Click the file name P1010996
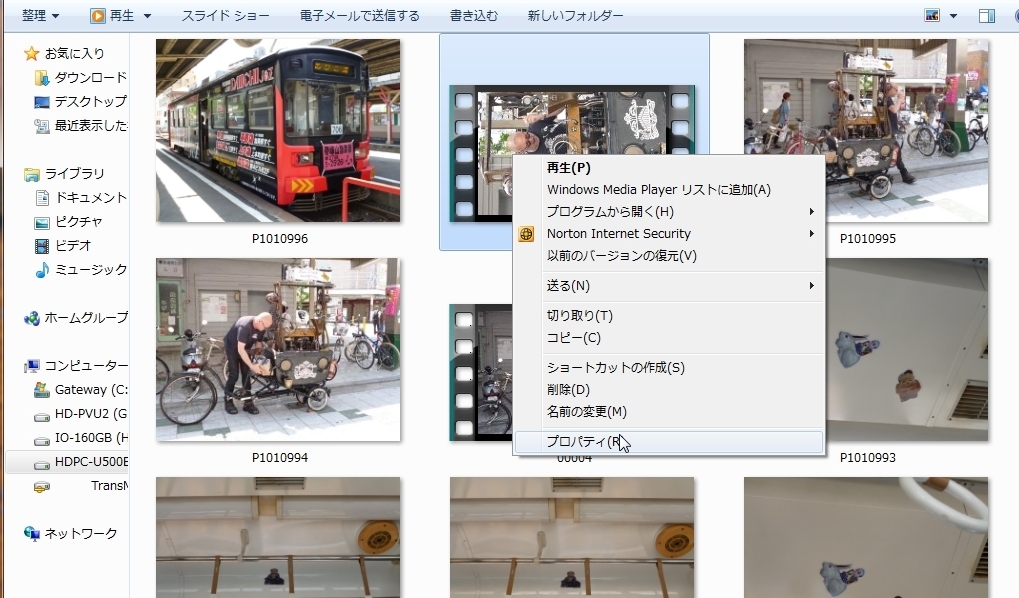The height and width of the screenshot is (598, 1019). pos(280,239)
